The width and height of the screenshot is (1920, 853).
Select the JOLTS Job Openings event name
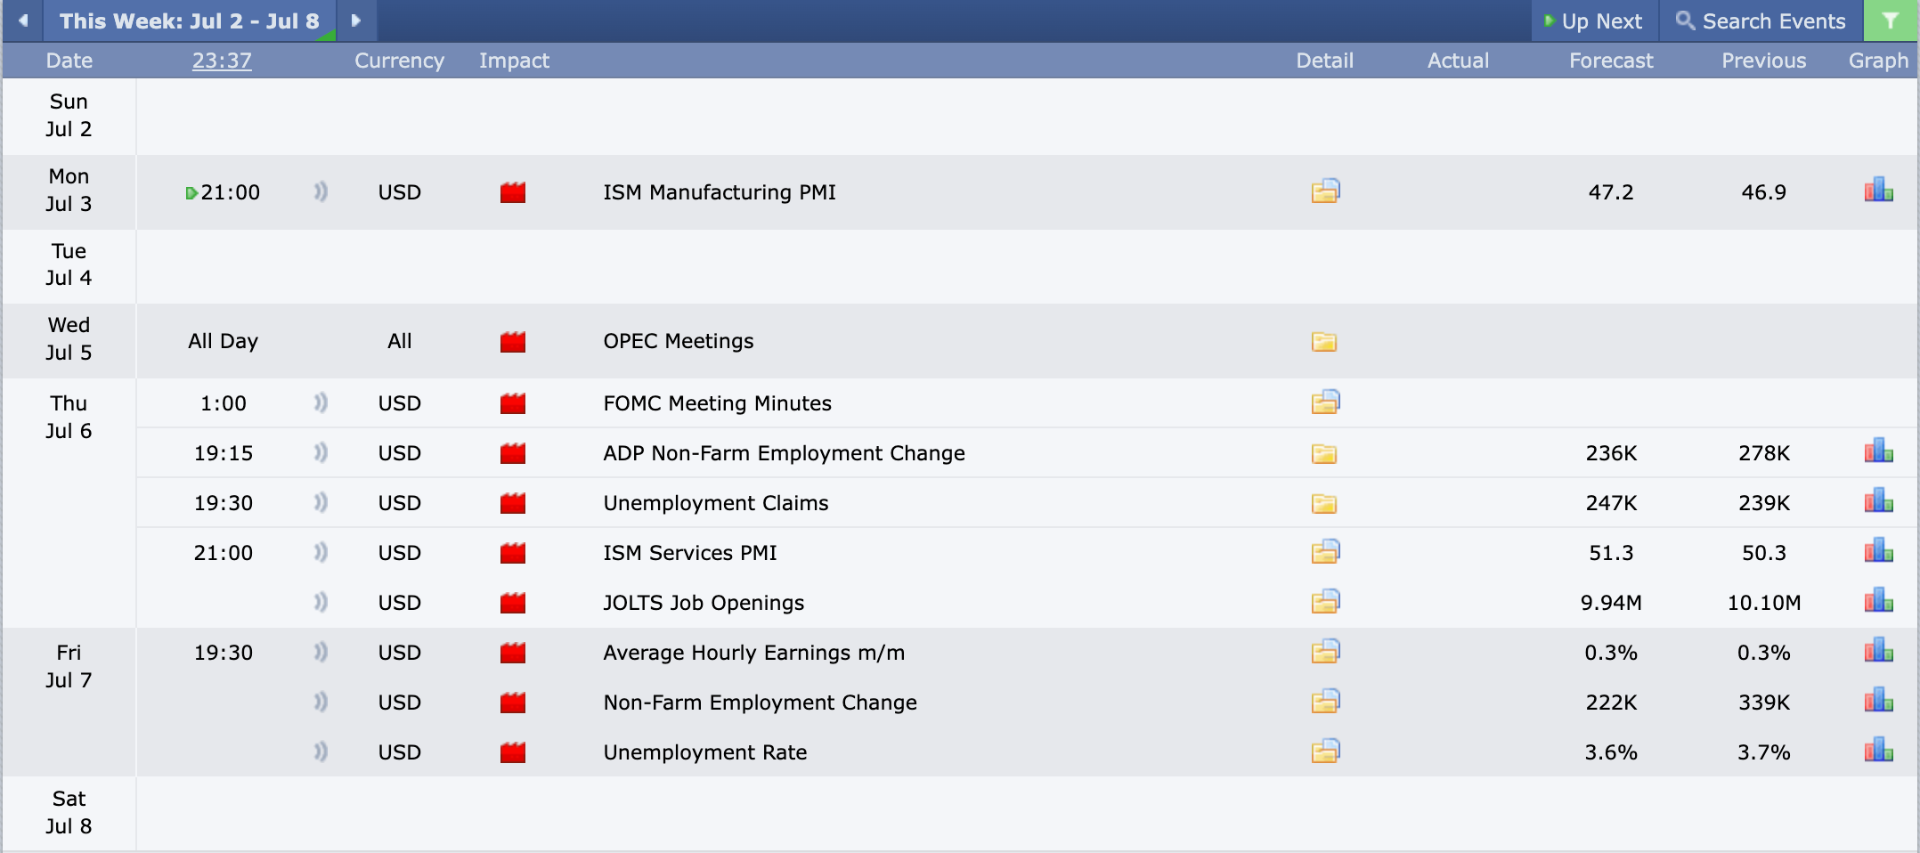703,603
